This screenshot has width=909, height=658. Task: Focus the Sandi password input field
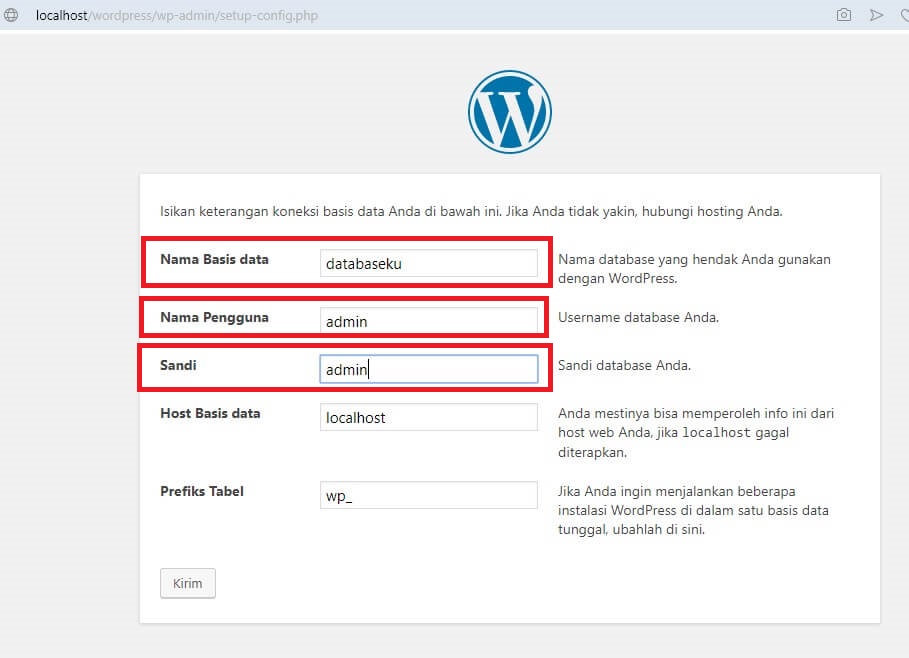pos(428,369)
